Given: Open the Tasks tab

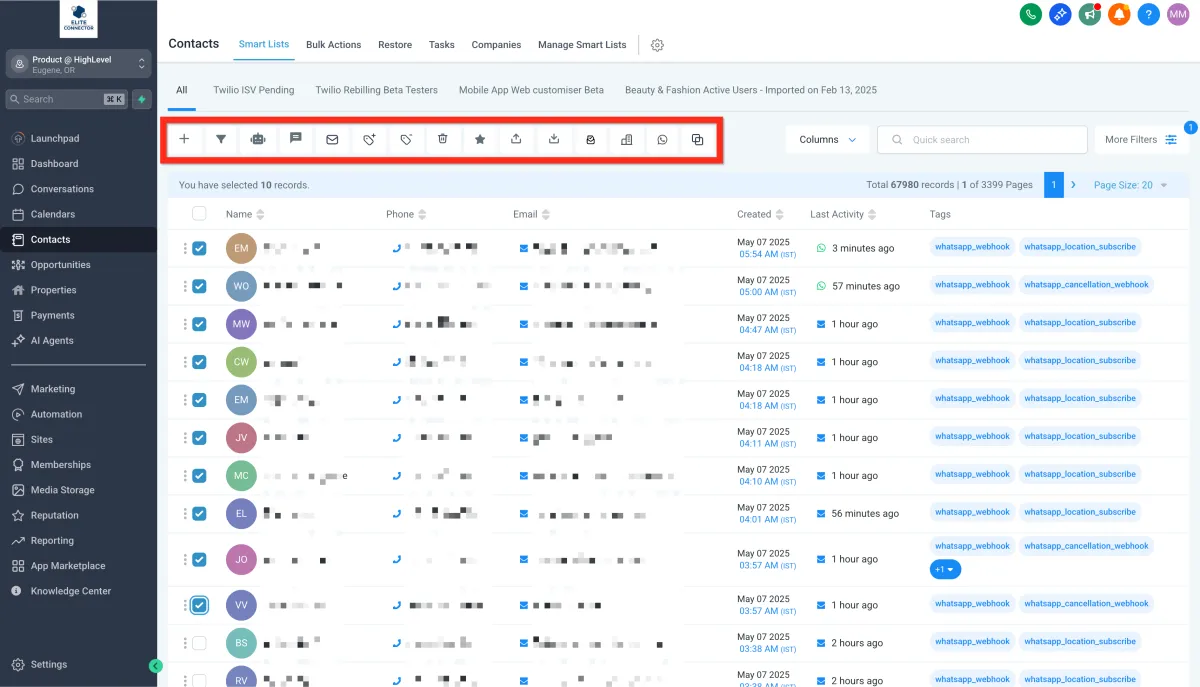Looking at the screenshot, I should point(442,45).
